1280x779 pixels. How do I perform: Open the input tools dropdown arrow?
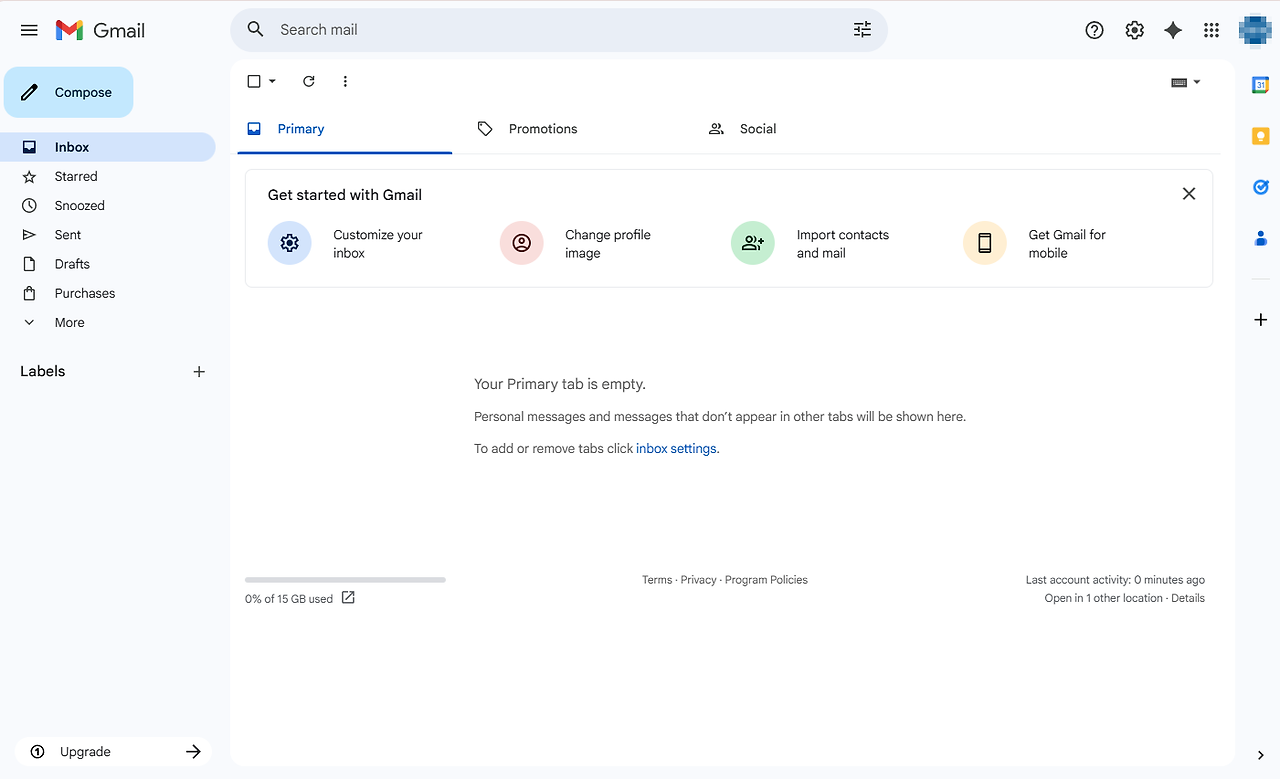pos(1197,82)
